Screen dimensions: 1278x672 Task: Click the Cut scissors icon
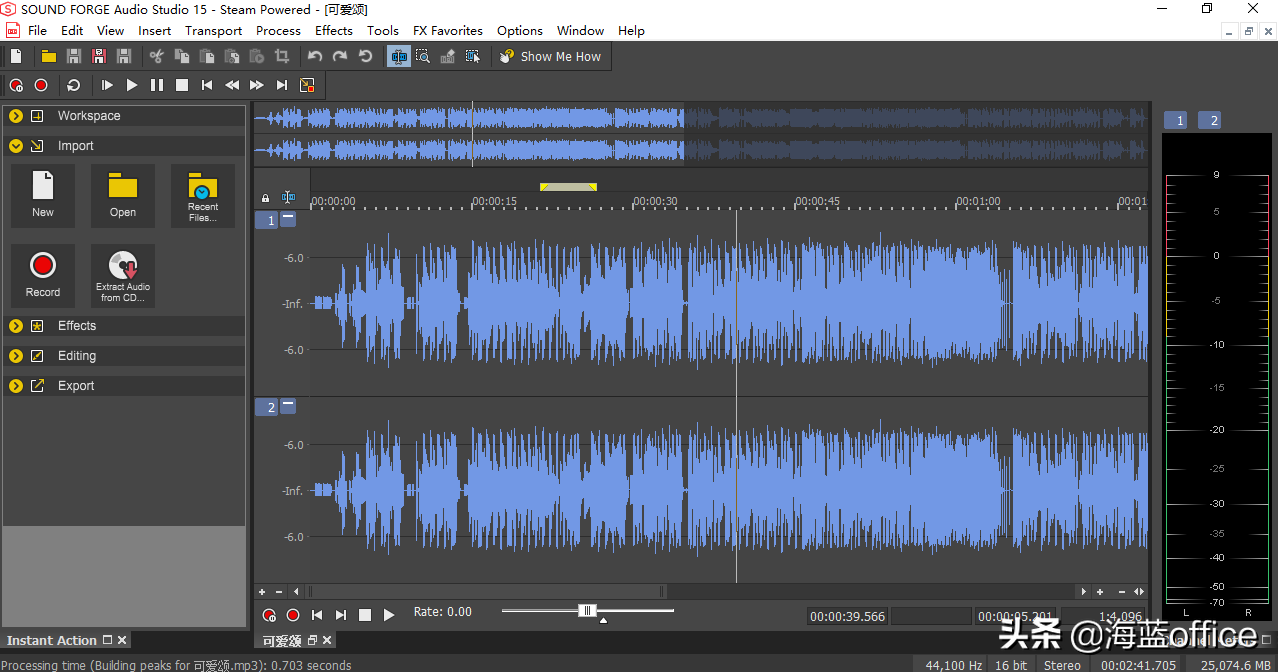156,57
